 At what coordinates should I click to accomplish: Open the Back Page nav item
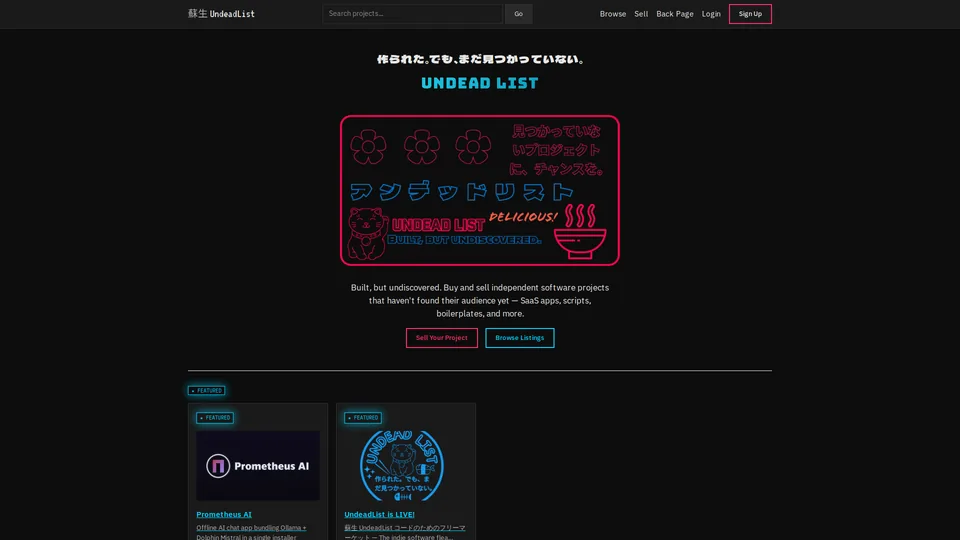(x=675, y=13)
